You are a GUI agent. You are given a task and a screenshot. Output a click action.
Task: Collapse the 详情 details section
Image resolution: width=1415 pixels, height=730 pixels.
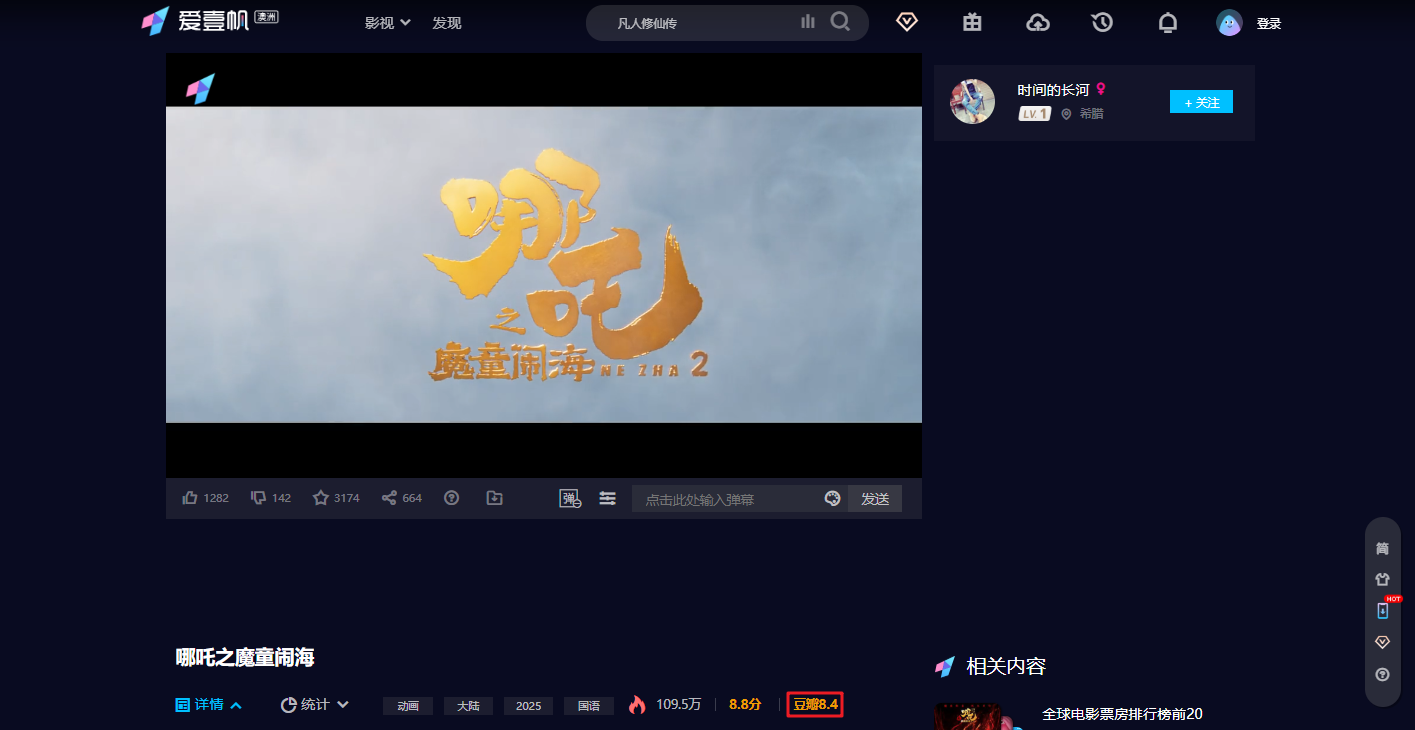(x=209, y=705)
